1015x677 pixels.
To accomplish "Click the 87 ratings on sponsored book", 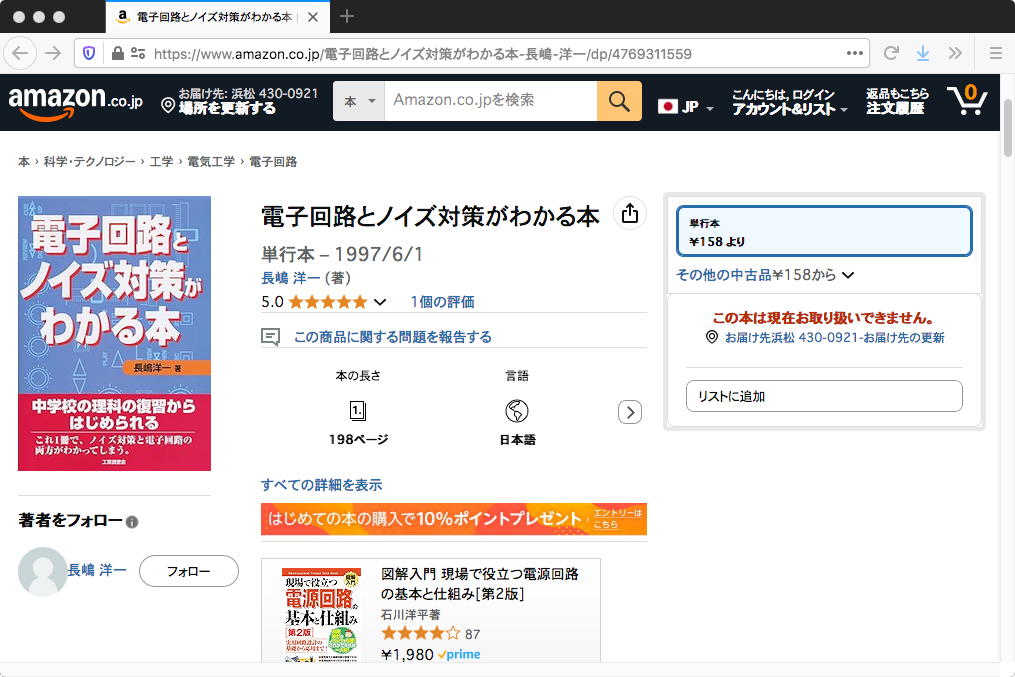I will (472, 634).
